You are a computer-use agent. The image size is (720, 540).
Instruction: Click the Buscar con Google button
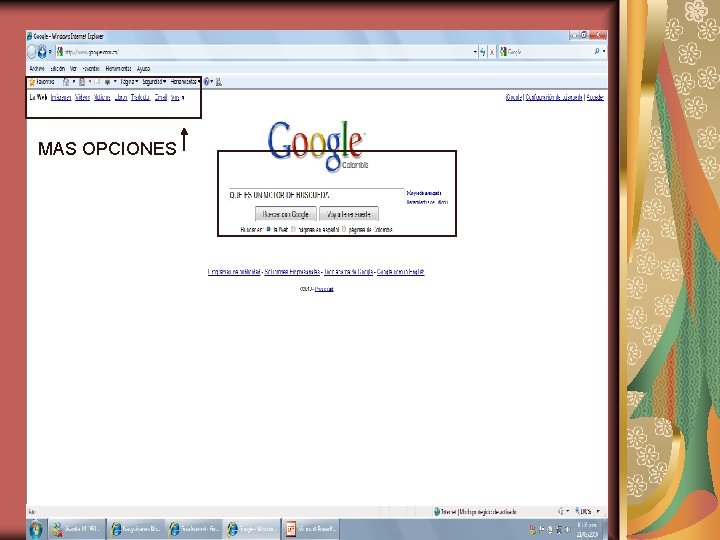tap(286, 214)
